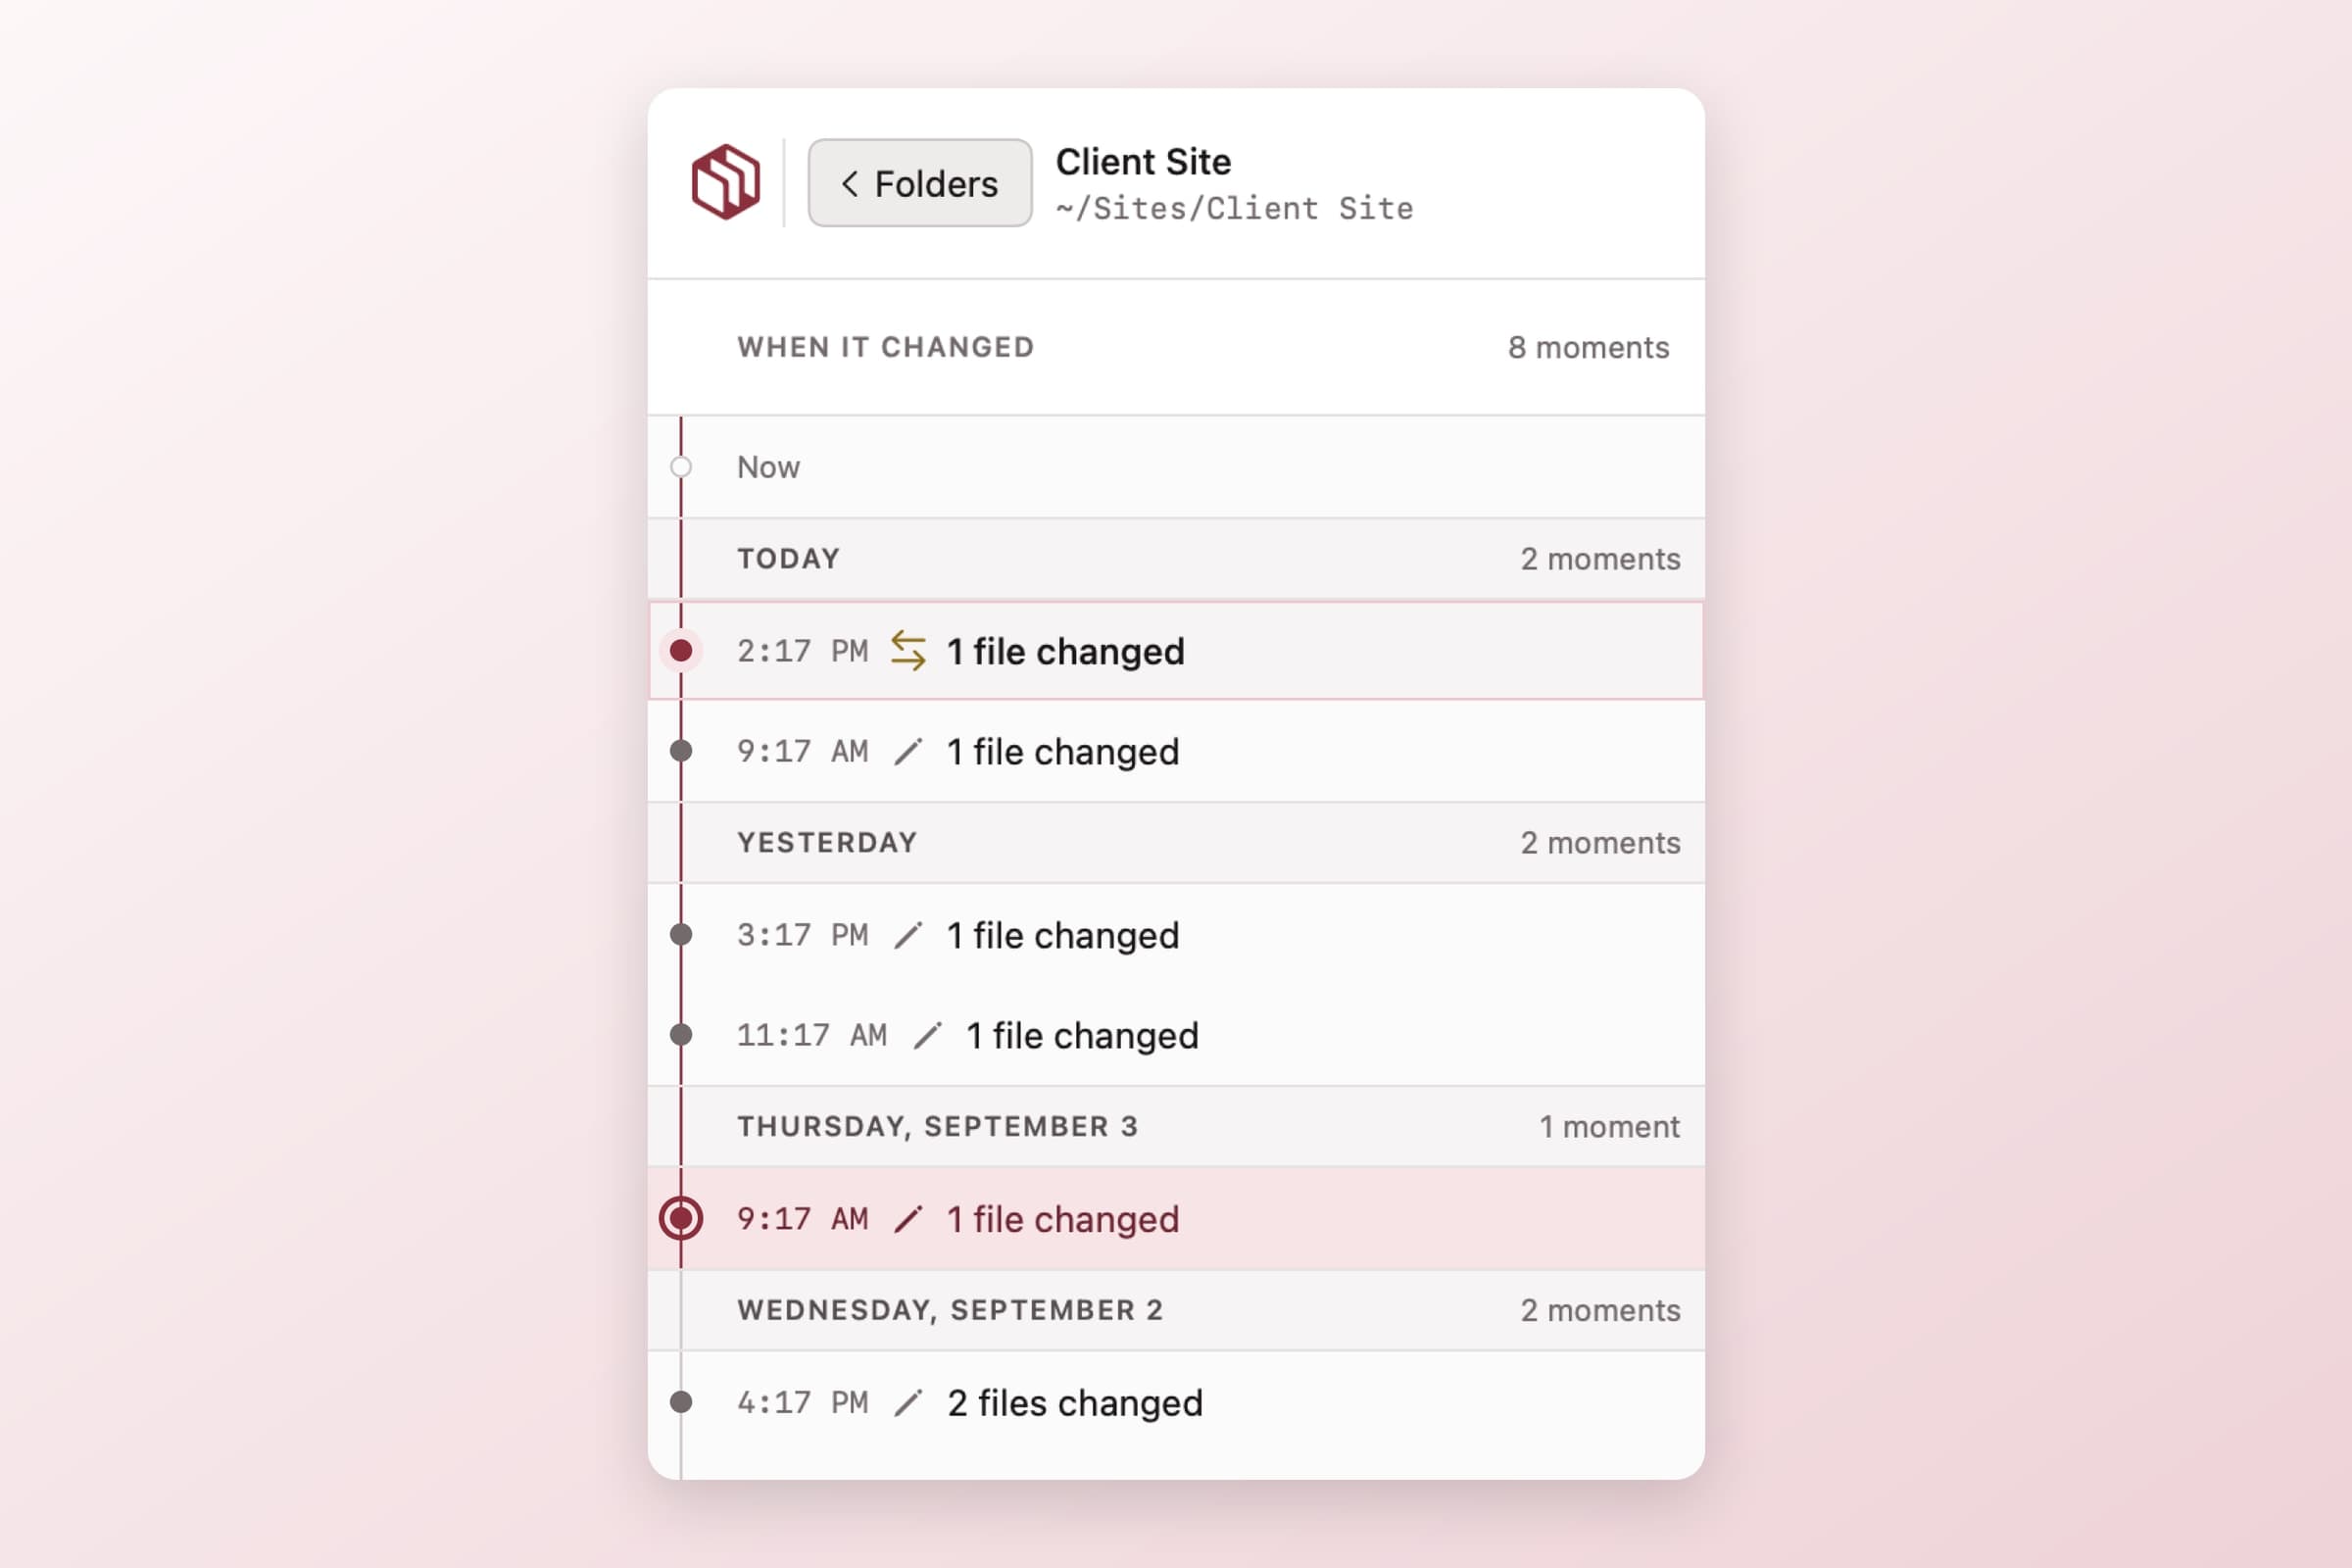Collapse the TODAY section header

[1176, 559]
